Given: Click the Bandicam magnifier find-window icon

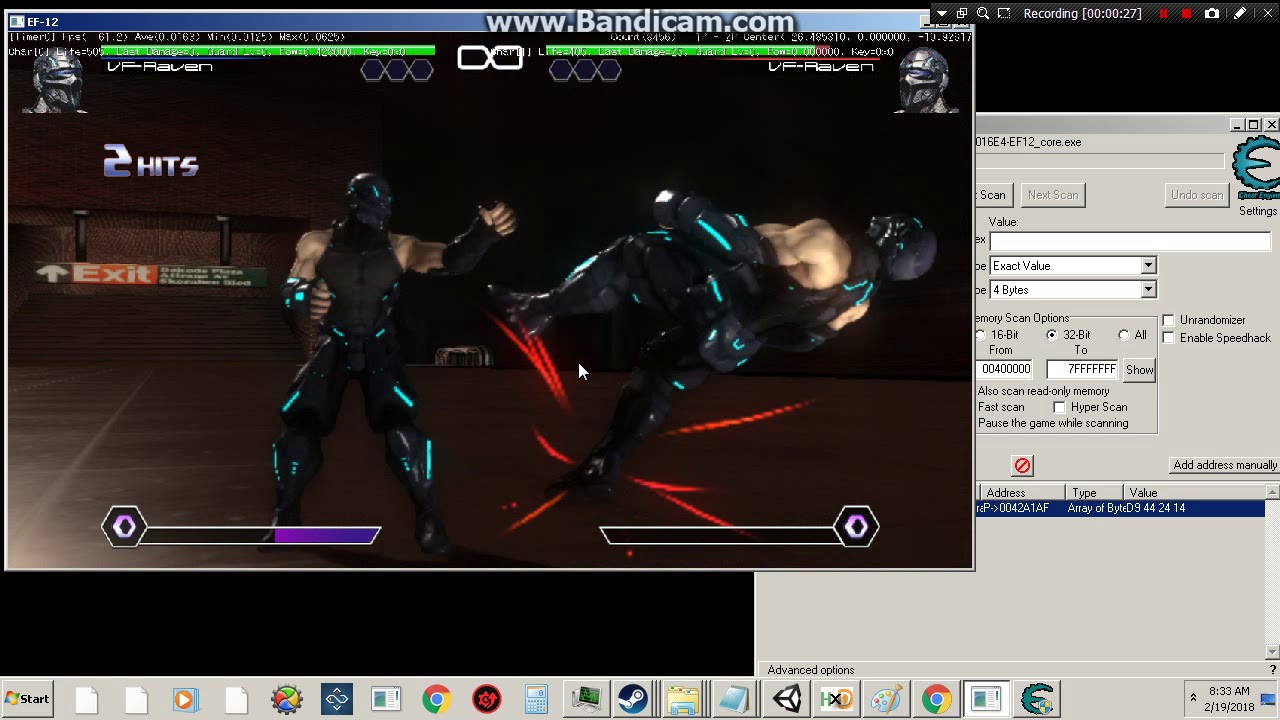Looking at the screenshot, I should tap(983, 14).
